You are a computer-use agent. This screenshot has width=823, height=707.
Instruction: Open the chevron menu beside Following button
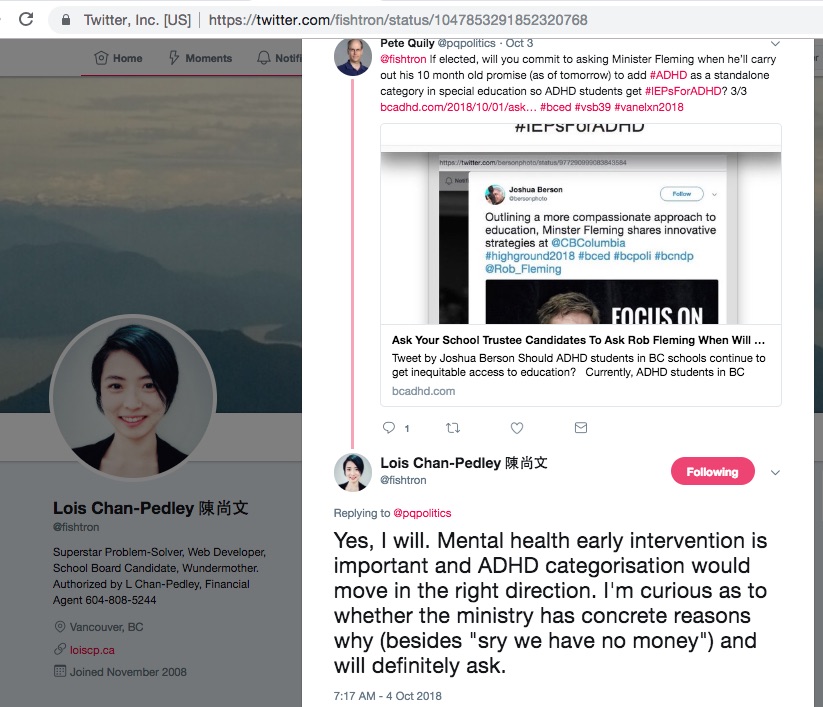point(775,472)
